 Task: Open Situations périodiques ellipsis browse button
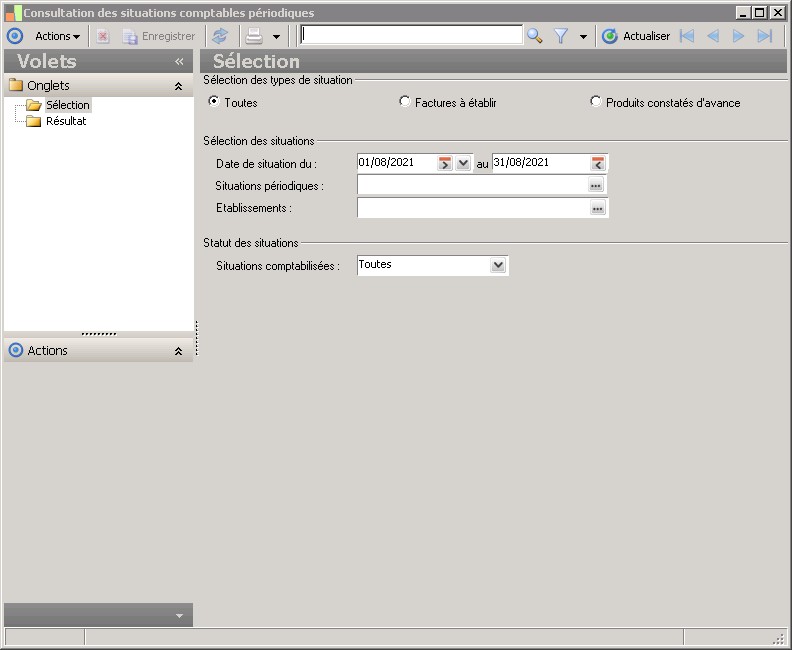pos(596,185)
